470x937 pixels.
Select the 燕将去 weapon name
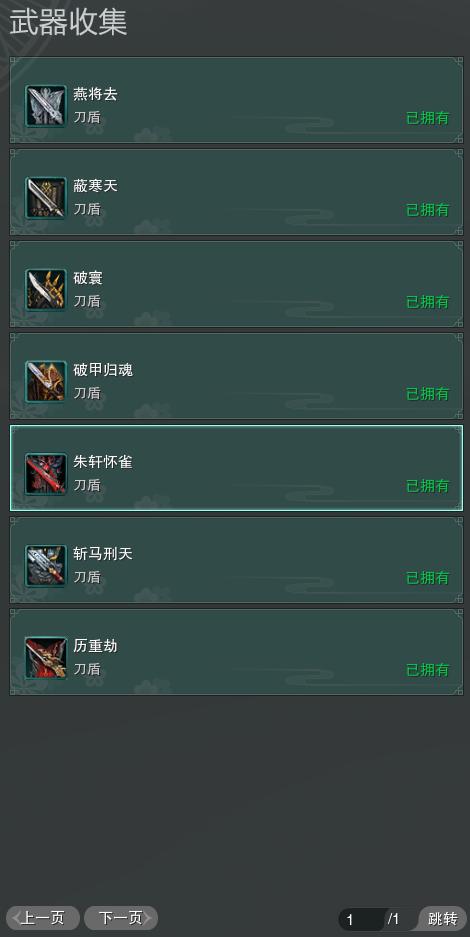tap(95, 94)
